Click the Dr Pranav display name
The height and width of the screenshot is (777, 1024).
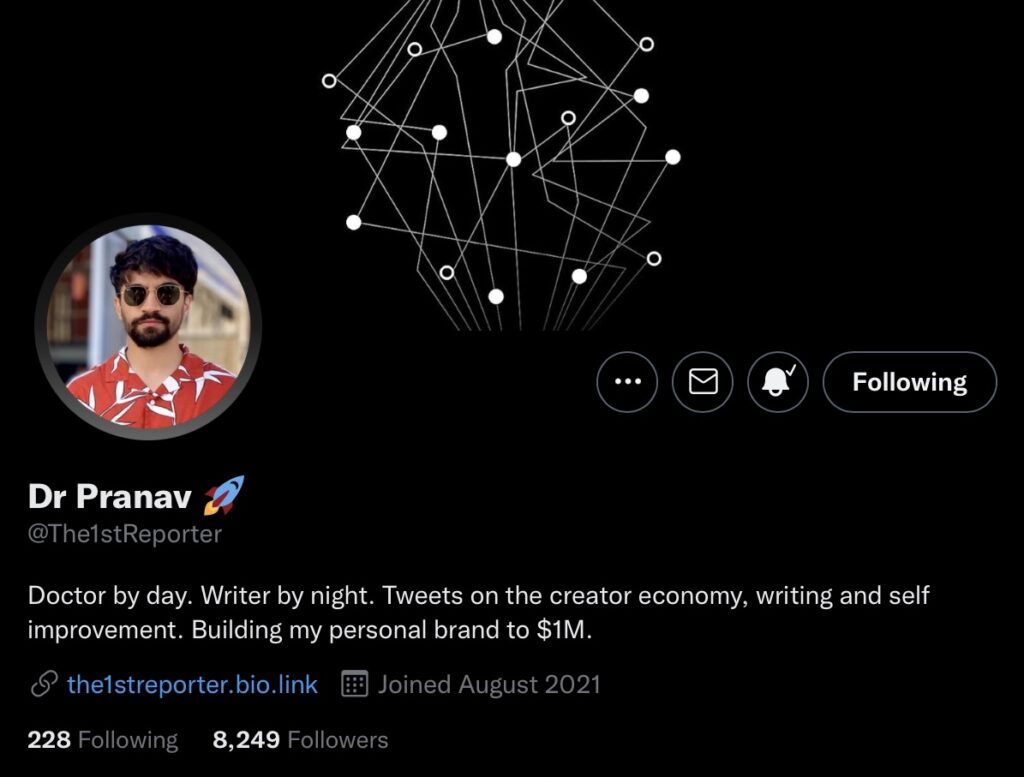pyautogui.click(x=110, y=495)
